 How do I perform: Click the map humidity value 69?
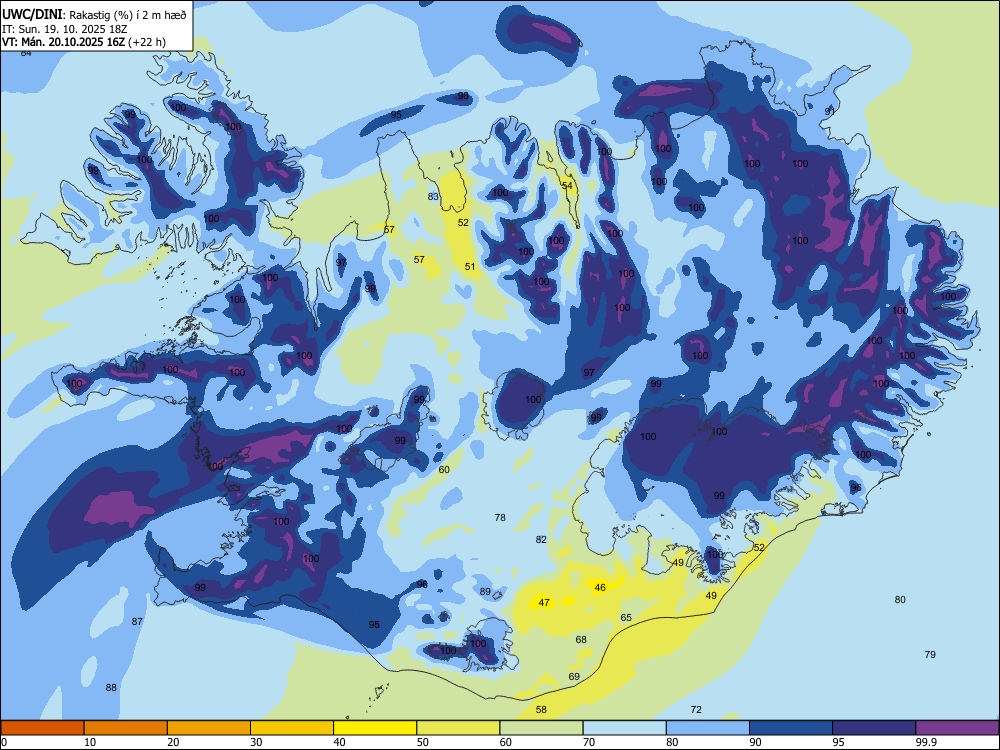click(574, 677)
